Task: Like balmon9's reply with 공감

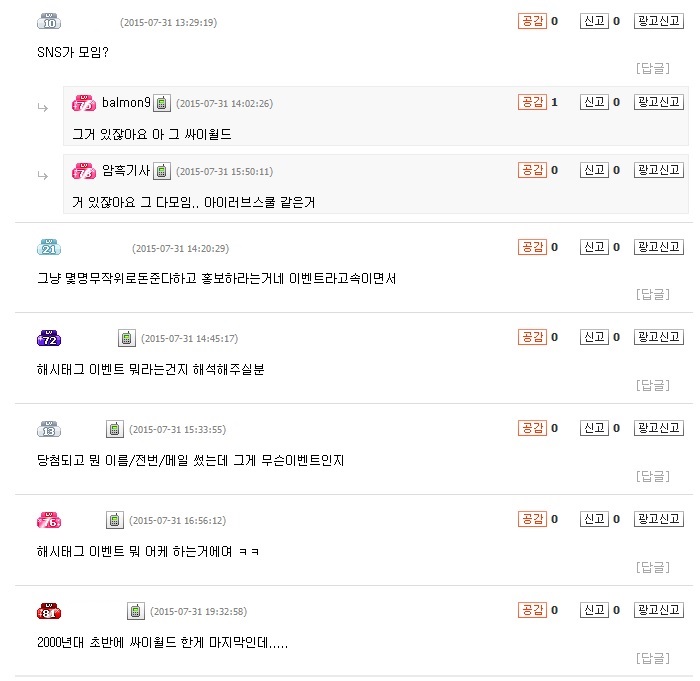Action: [x=532, y=102]
